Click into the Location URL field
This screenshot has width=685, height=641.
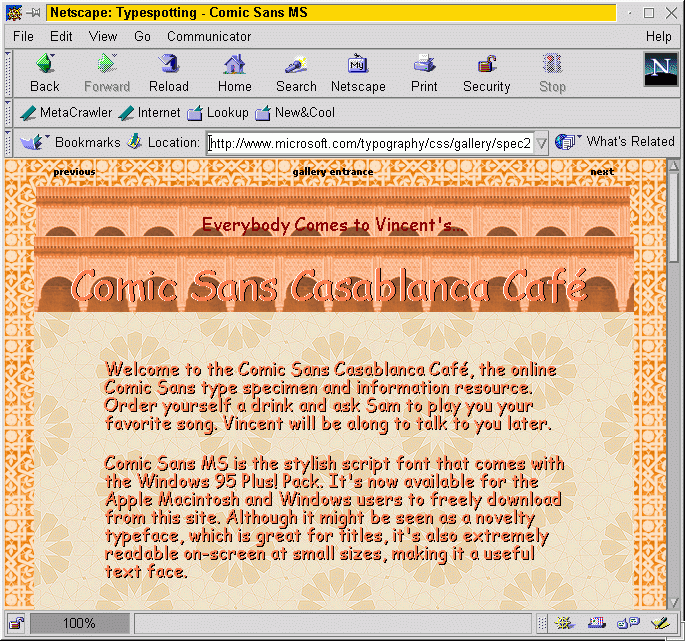pos(370,143)
